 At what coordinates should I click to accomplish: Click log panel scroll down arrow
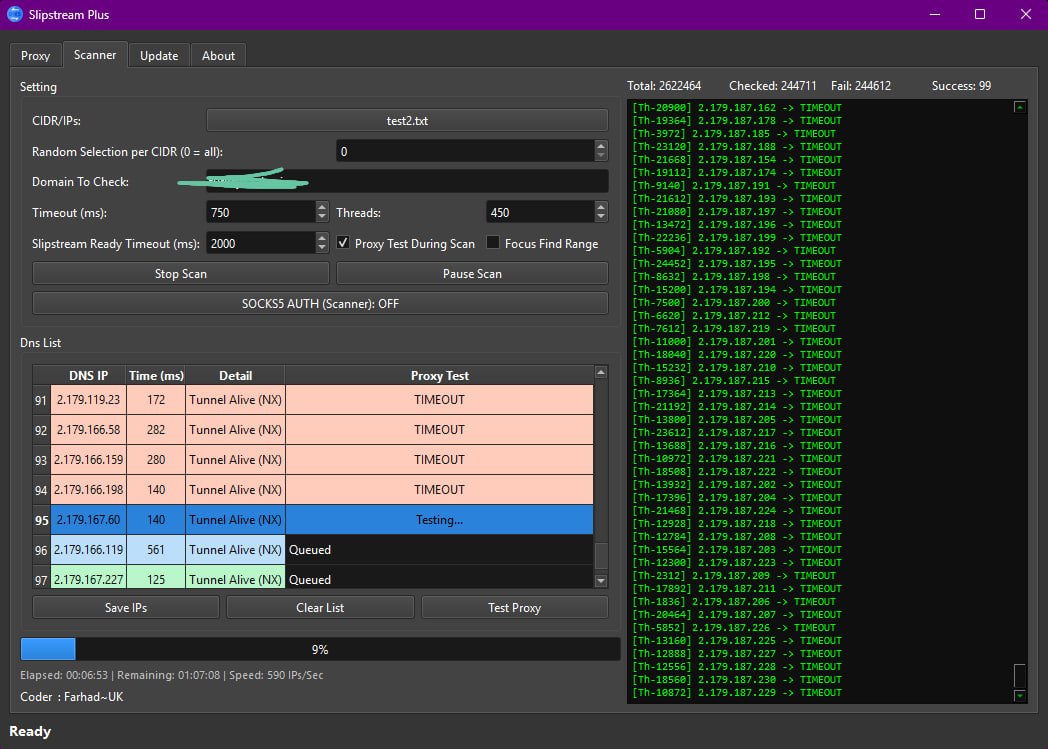[x=1020, y=696]
